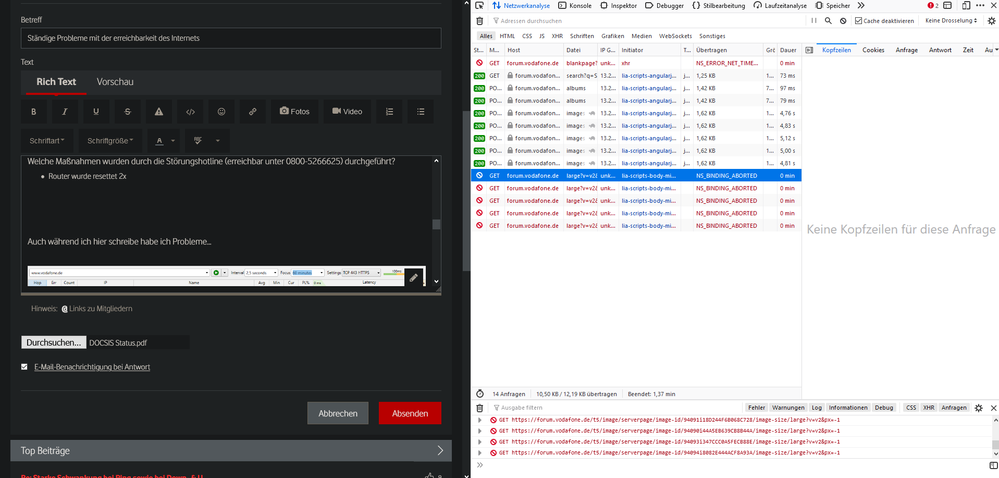Click the error count indicator
The height and width of the screenshot is (478, 999).
tap(933, 5)
